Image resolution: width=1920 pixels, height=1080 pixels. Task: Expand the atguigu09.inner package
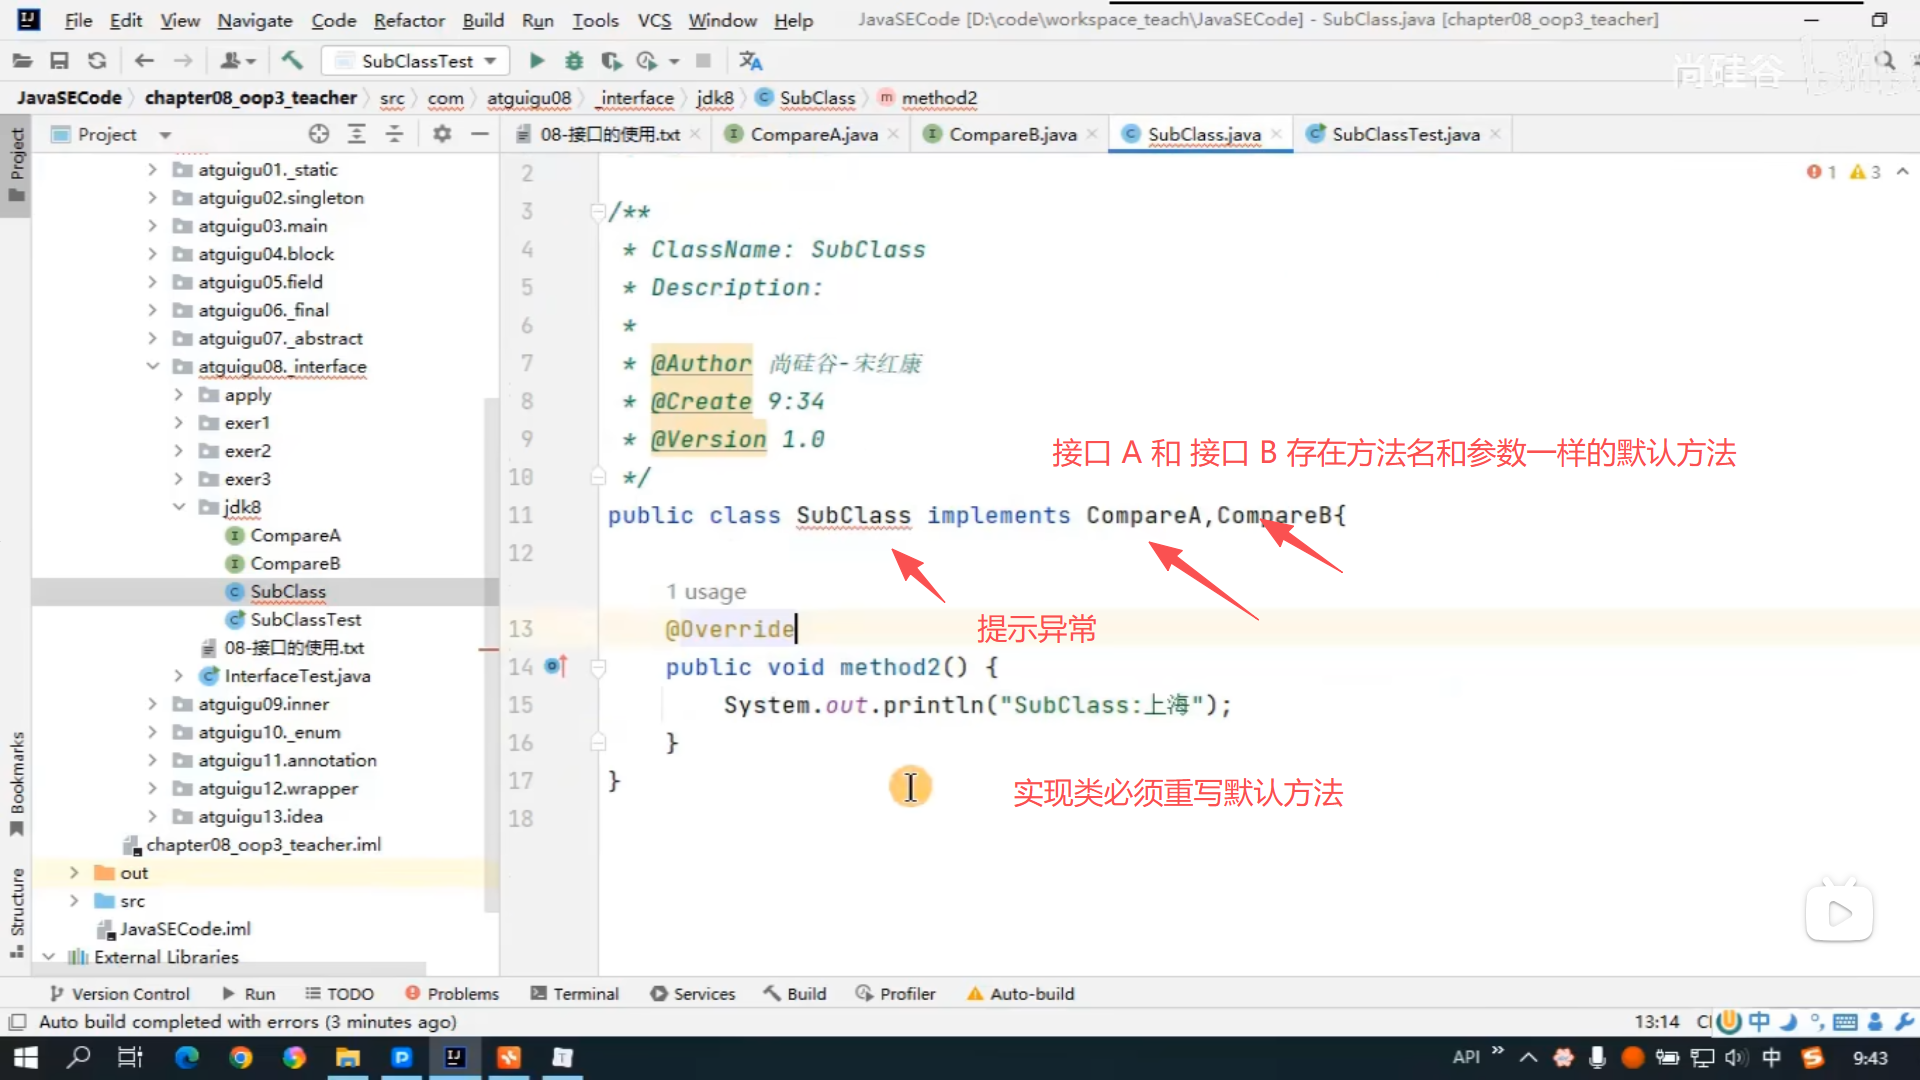152,704
